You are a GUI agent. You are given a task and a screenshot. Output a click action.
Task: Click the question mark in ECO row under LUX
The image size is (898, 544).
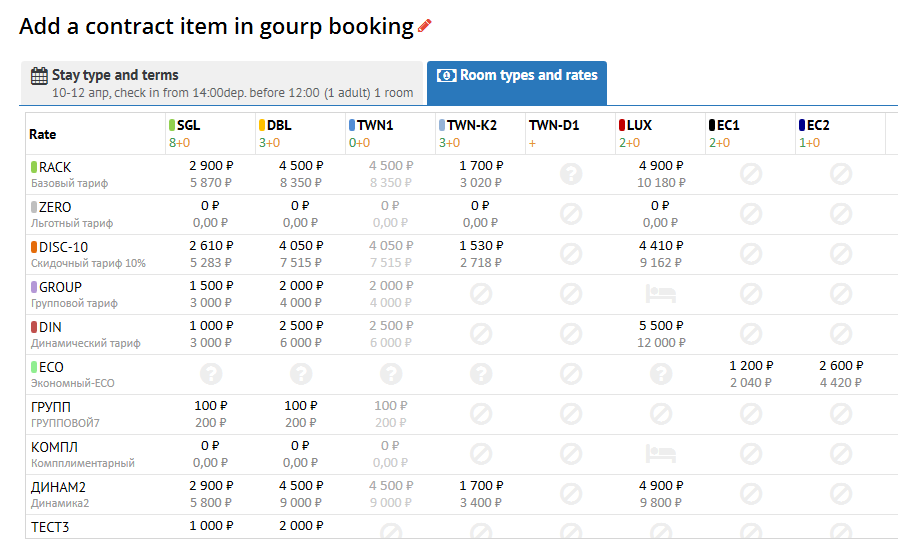click(x=660, y=374)
